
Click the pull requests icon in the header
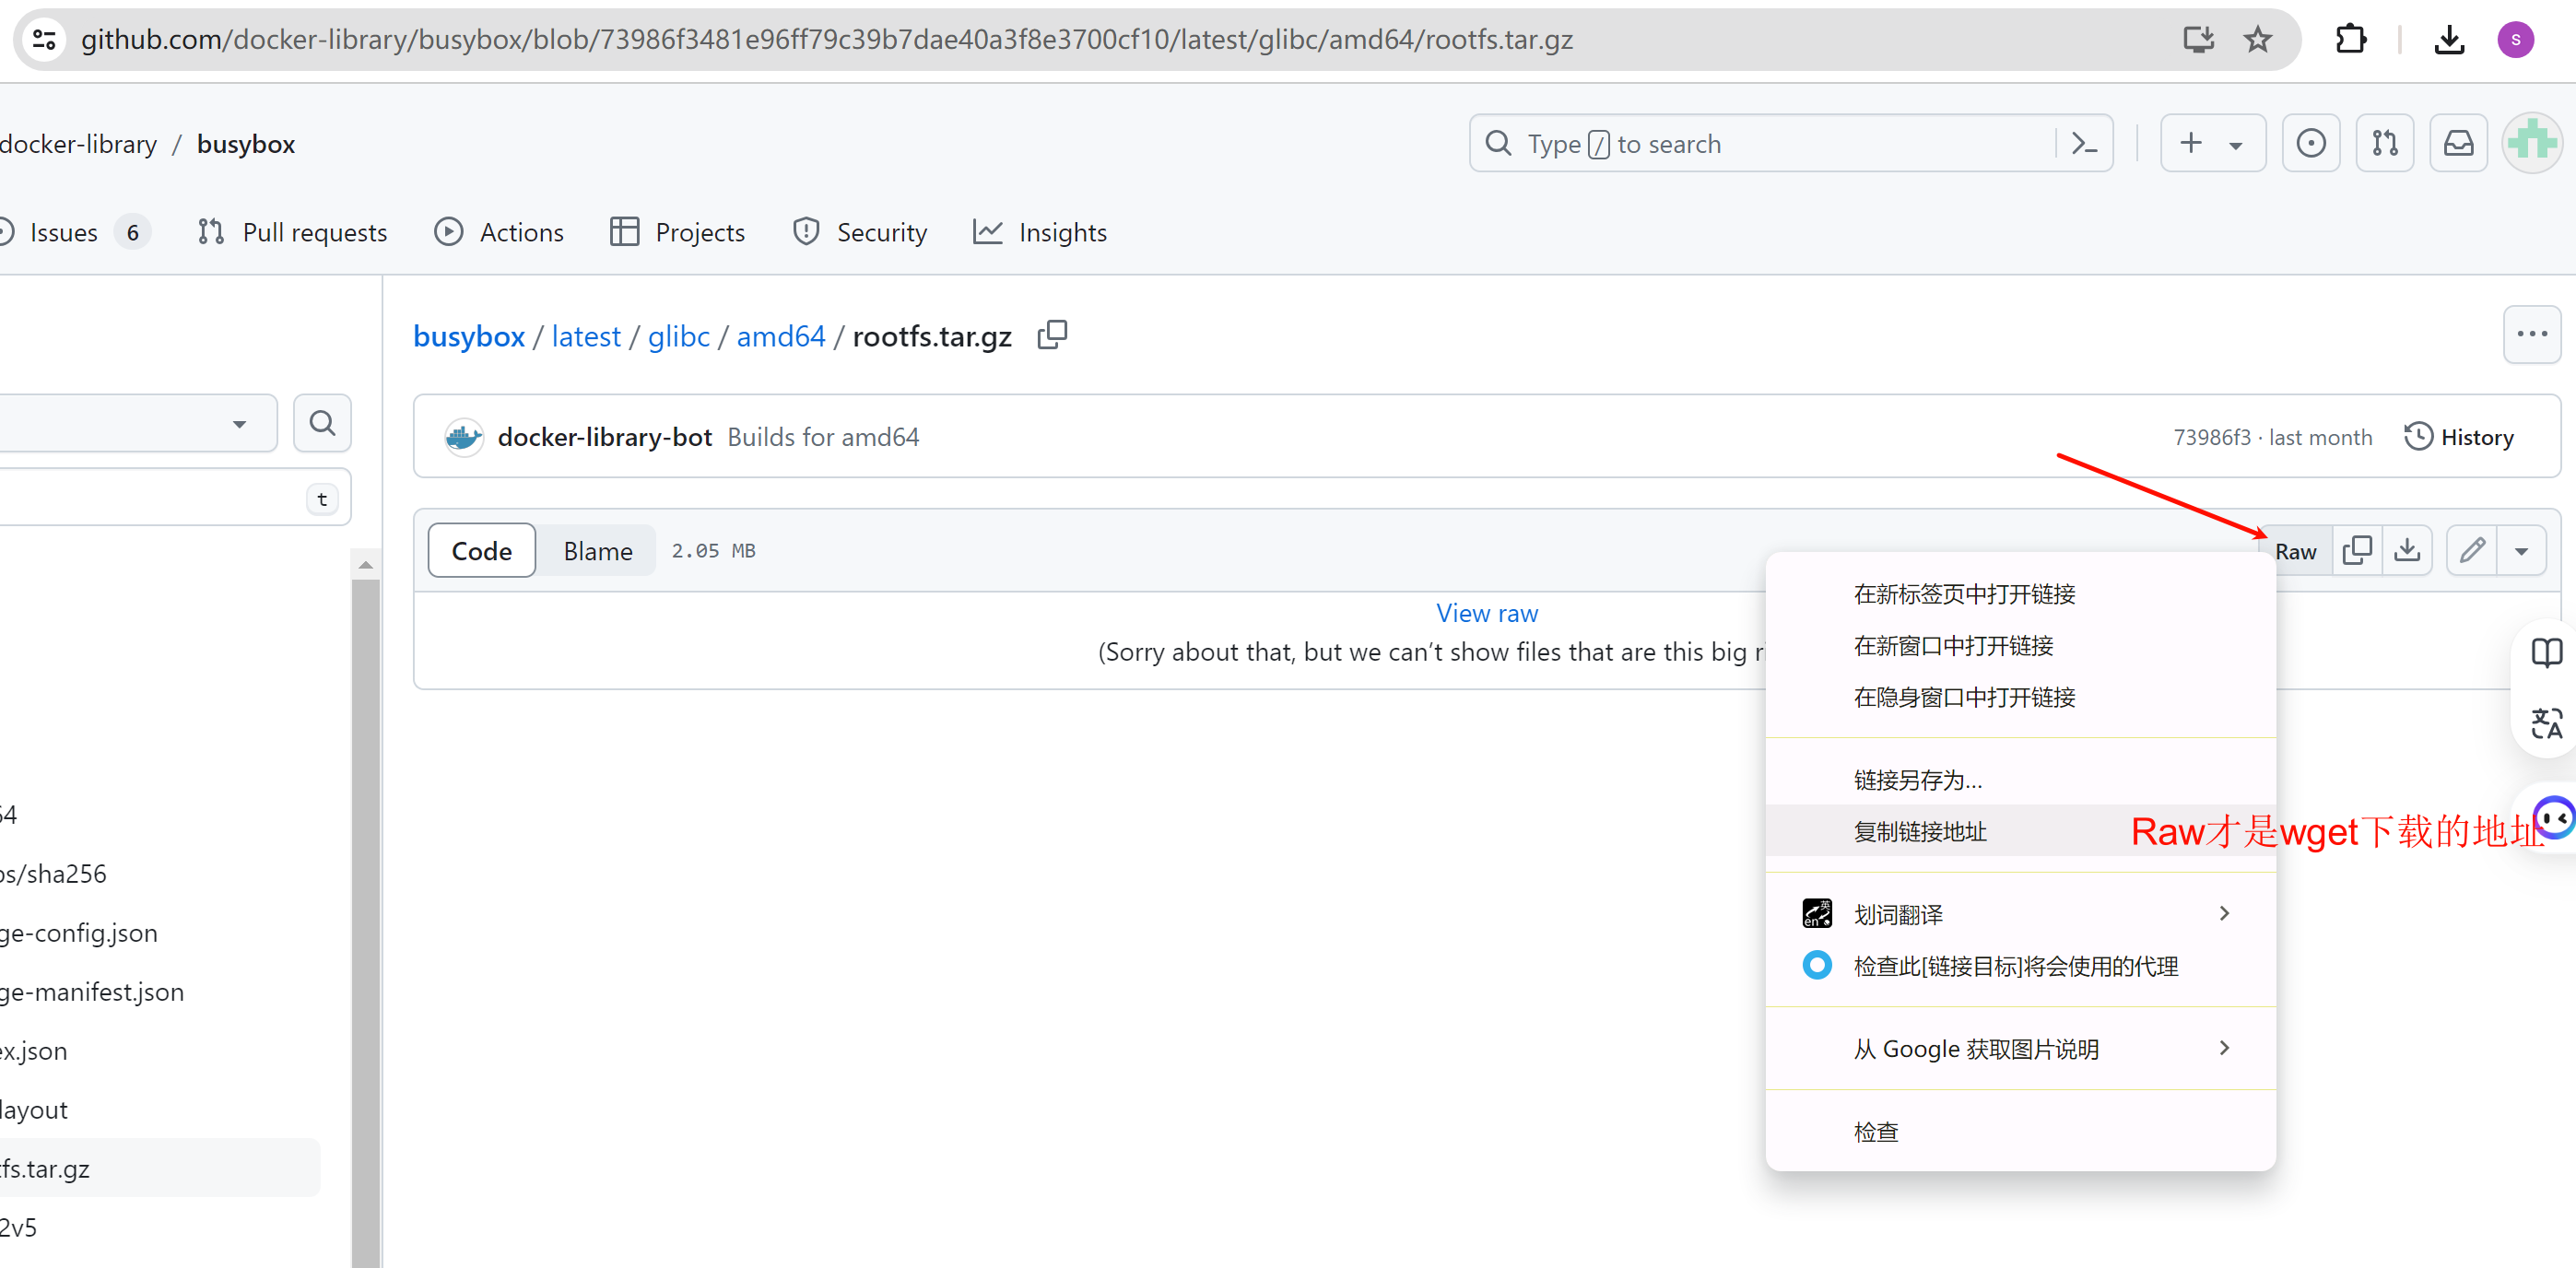pos(2385,144)
